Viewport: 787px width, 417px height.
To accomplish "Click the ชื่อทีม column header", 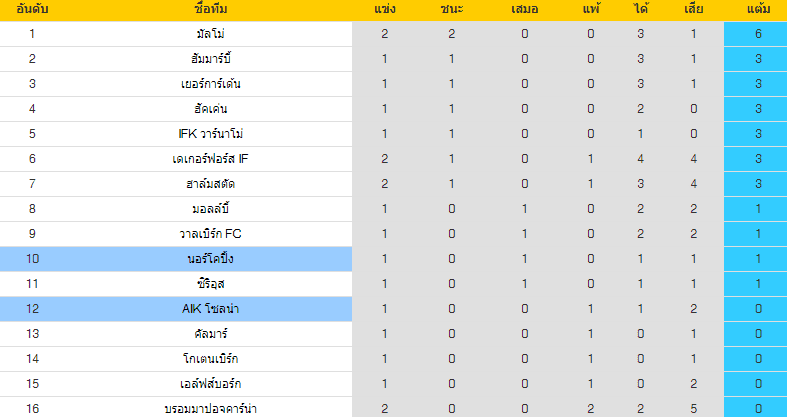I will point(211,9).
